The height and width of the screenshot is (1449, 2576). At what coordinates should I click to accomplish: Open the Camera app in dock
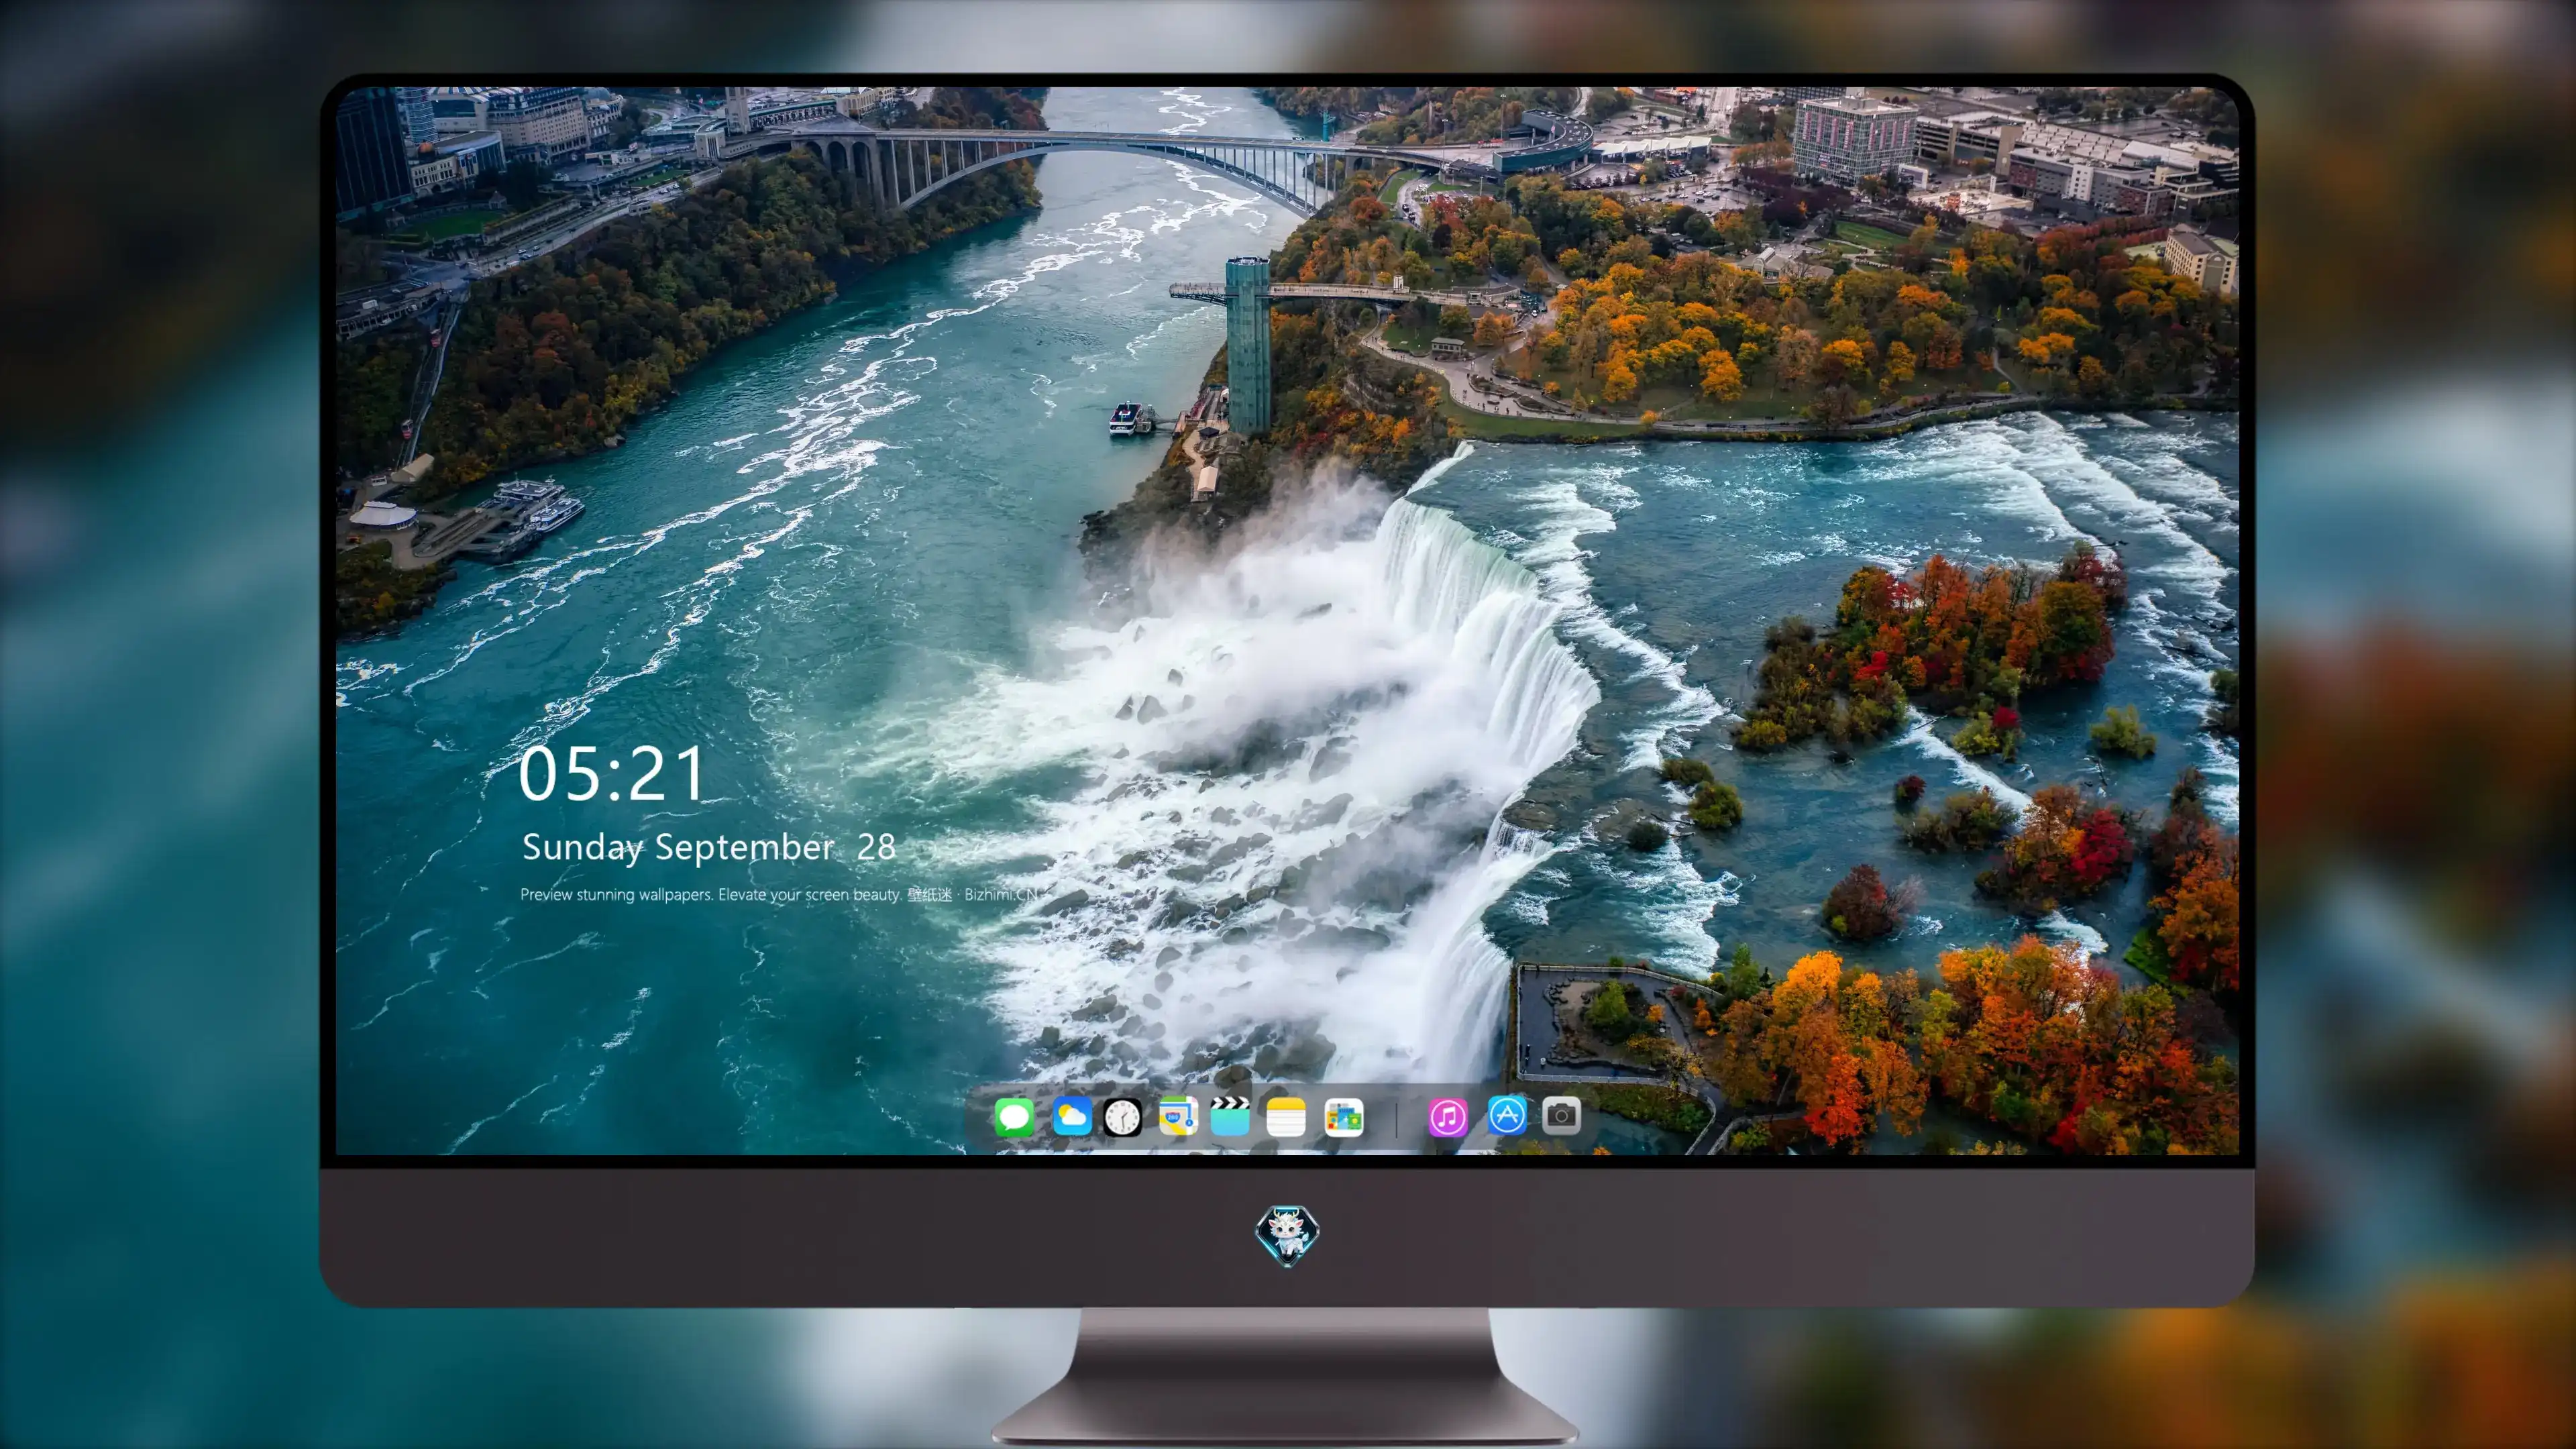pos(1561,1115)
